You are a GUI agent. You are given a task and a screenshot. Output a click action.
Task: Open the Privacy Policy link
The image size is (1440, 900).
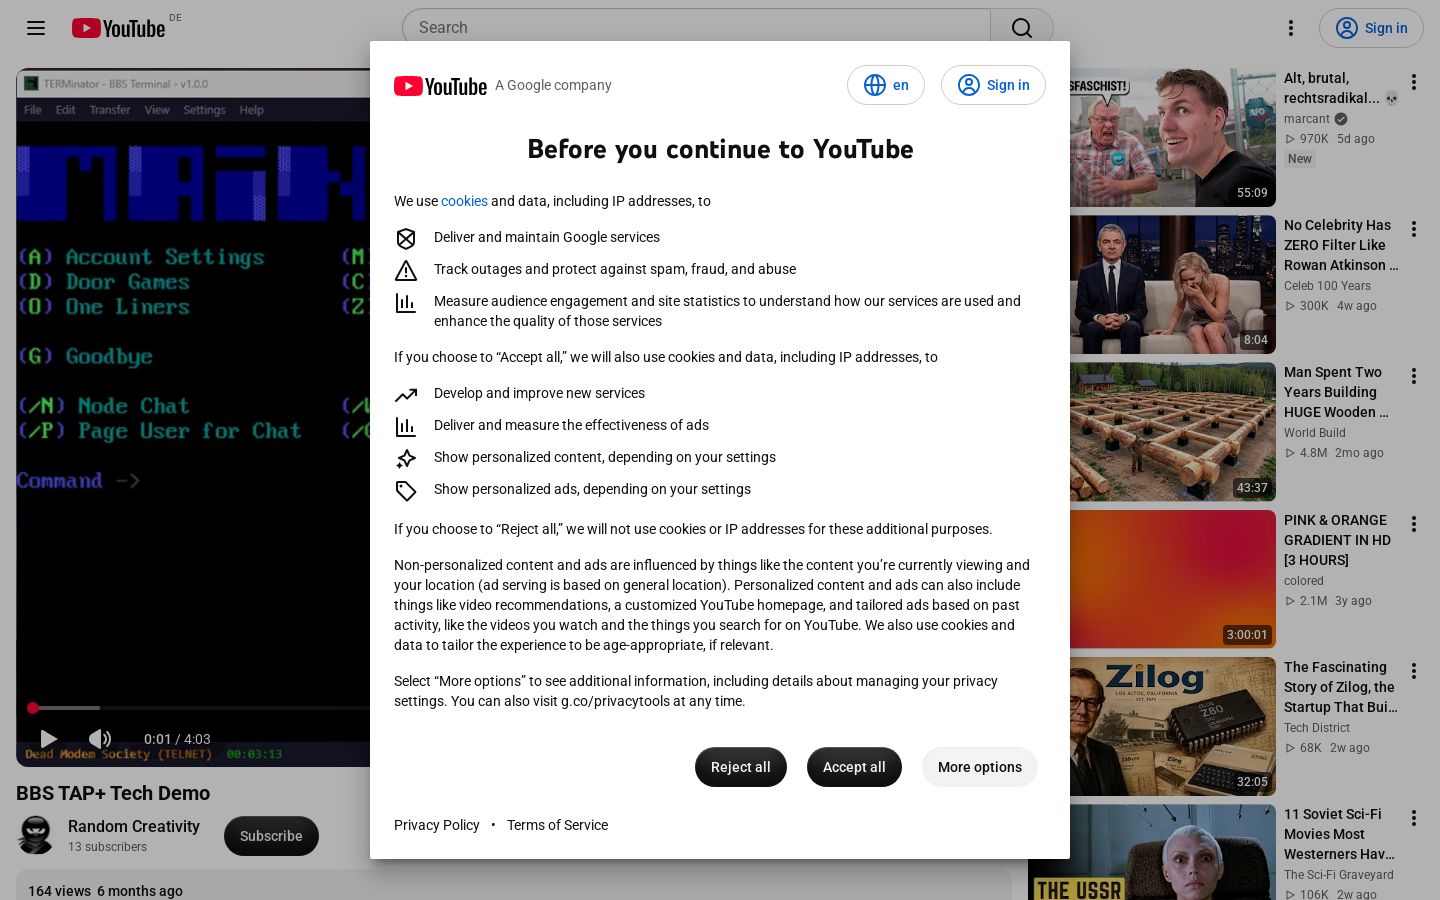437,825
